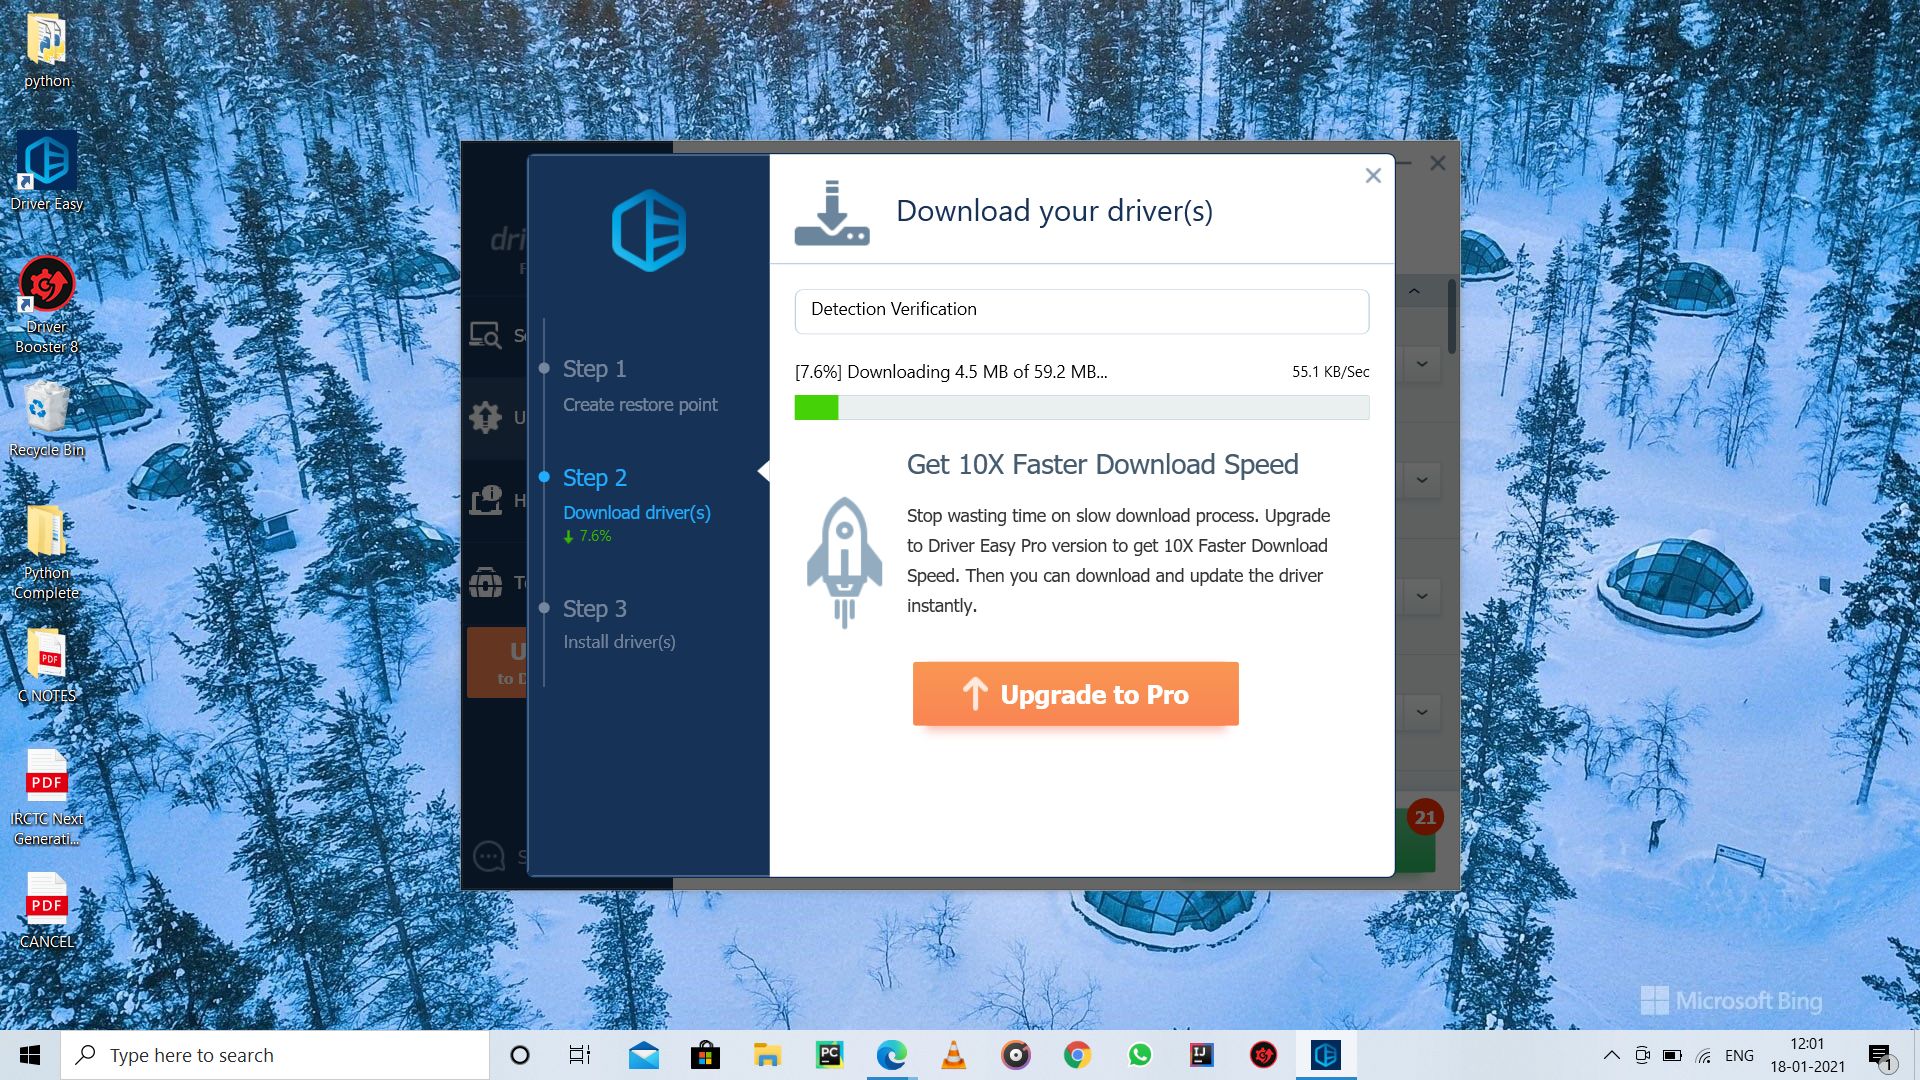1920x1080 pixels.
Task: Click the battery tray icon
Action: tap(1672, 1055)
